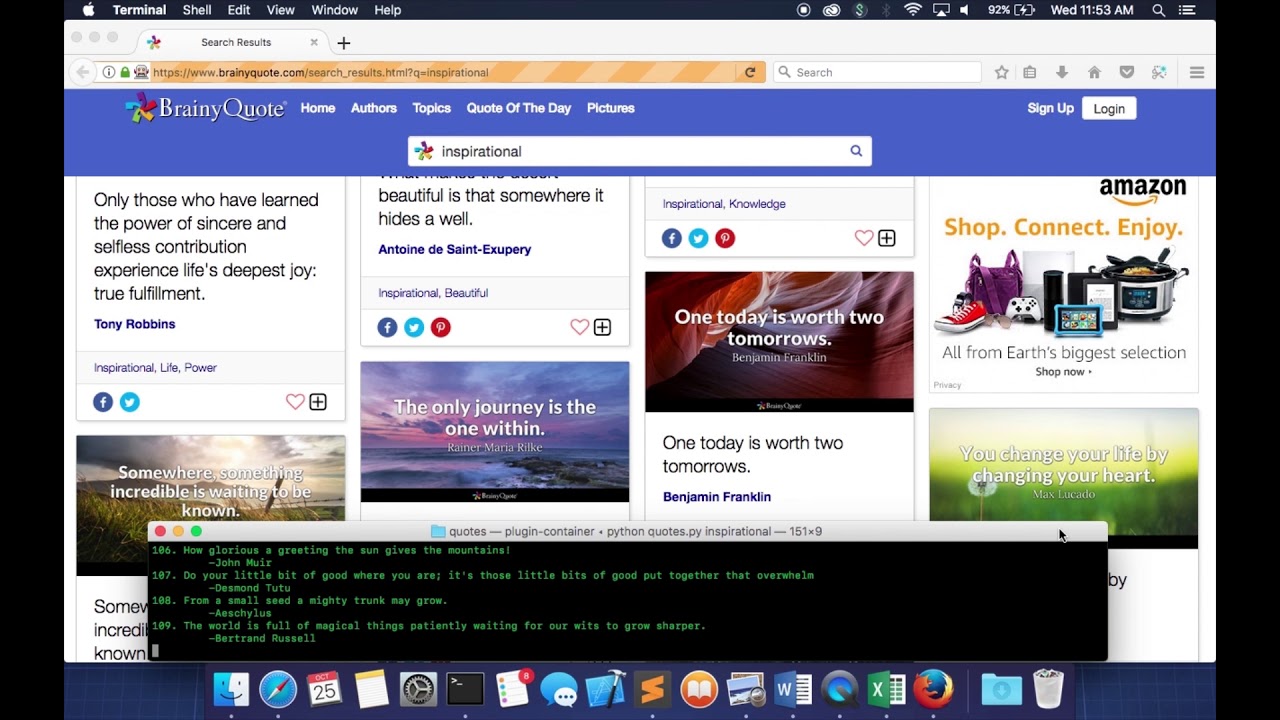Image resolution: width=1280 pixels, height=720 pixels.
Task: Open the Window menu
Action: 335,10
